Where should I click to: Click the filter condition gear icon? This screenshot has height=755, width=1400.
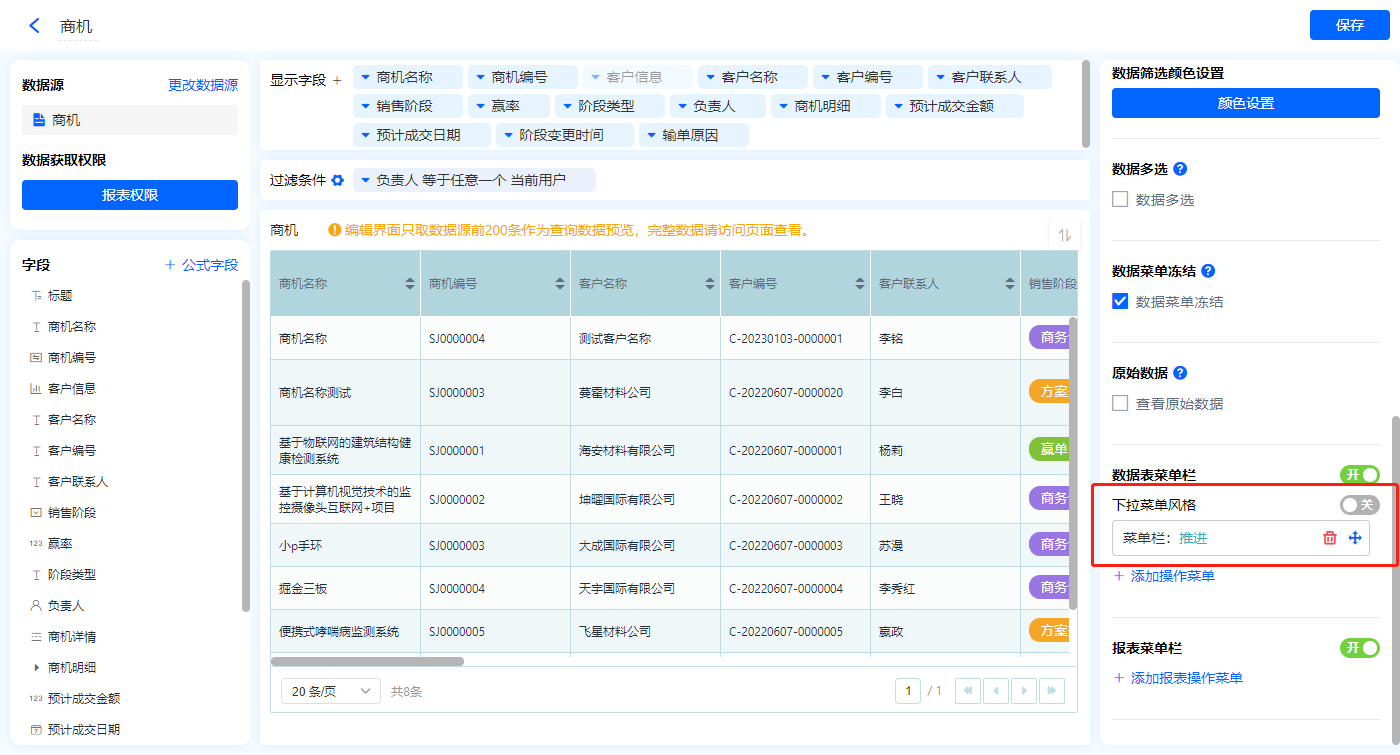pos(338,180)
